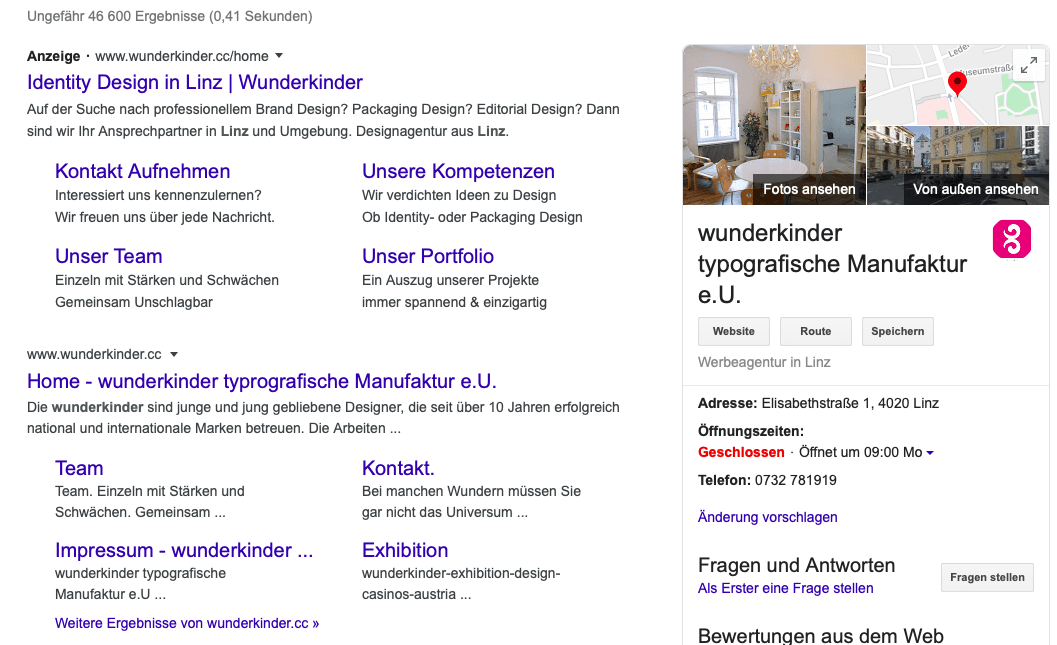
Task: Click the red map location pin
Action: coord(957,84)
